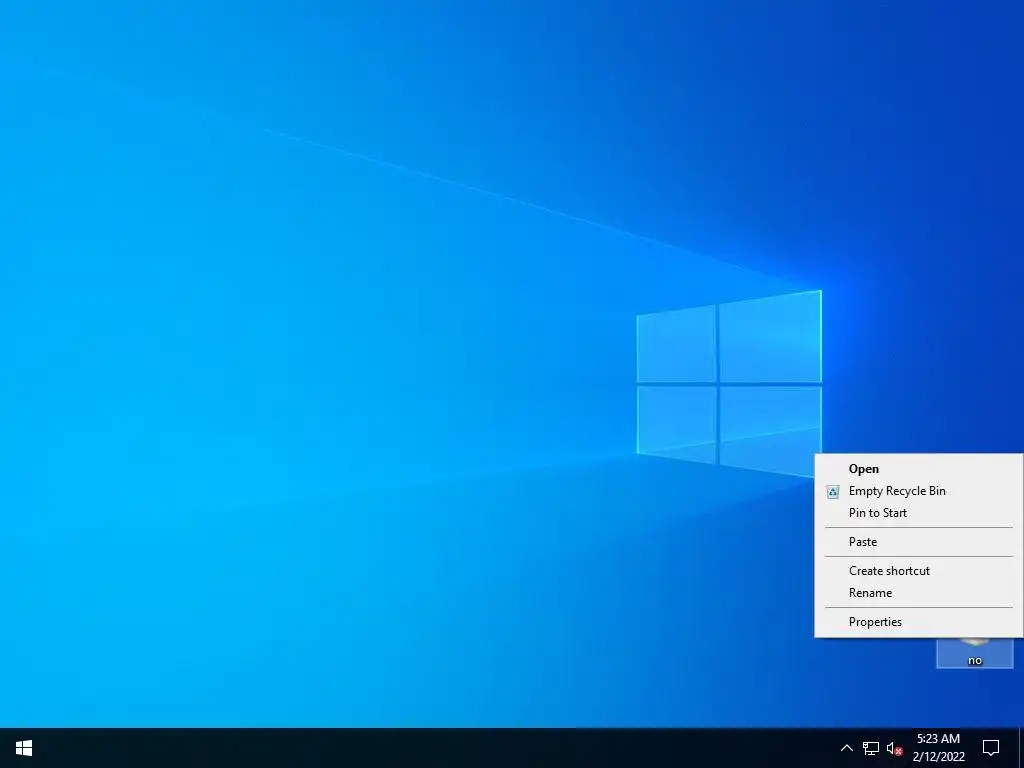Choose Paste from the context menu
This screenshot has width=1024, height=768.
(x=918, y=542)
